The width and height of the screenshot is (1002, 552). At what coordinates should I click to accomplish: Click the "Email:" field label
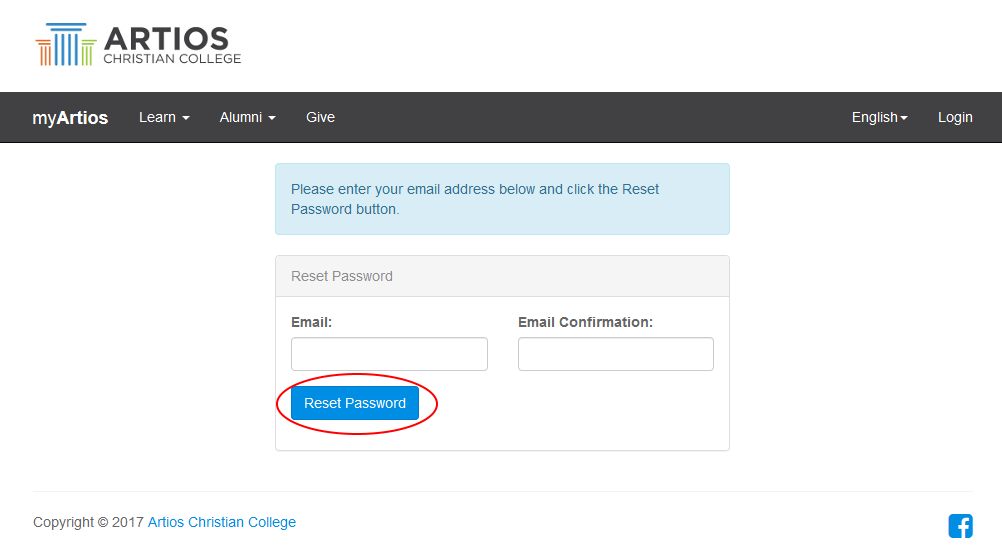[x=312, y=322]
